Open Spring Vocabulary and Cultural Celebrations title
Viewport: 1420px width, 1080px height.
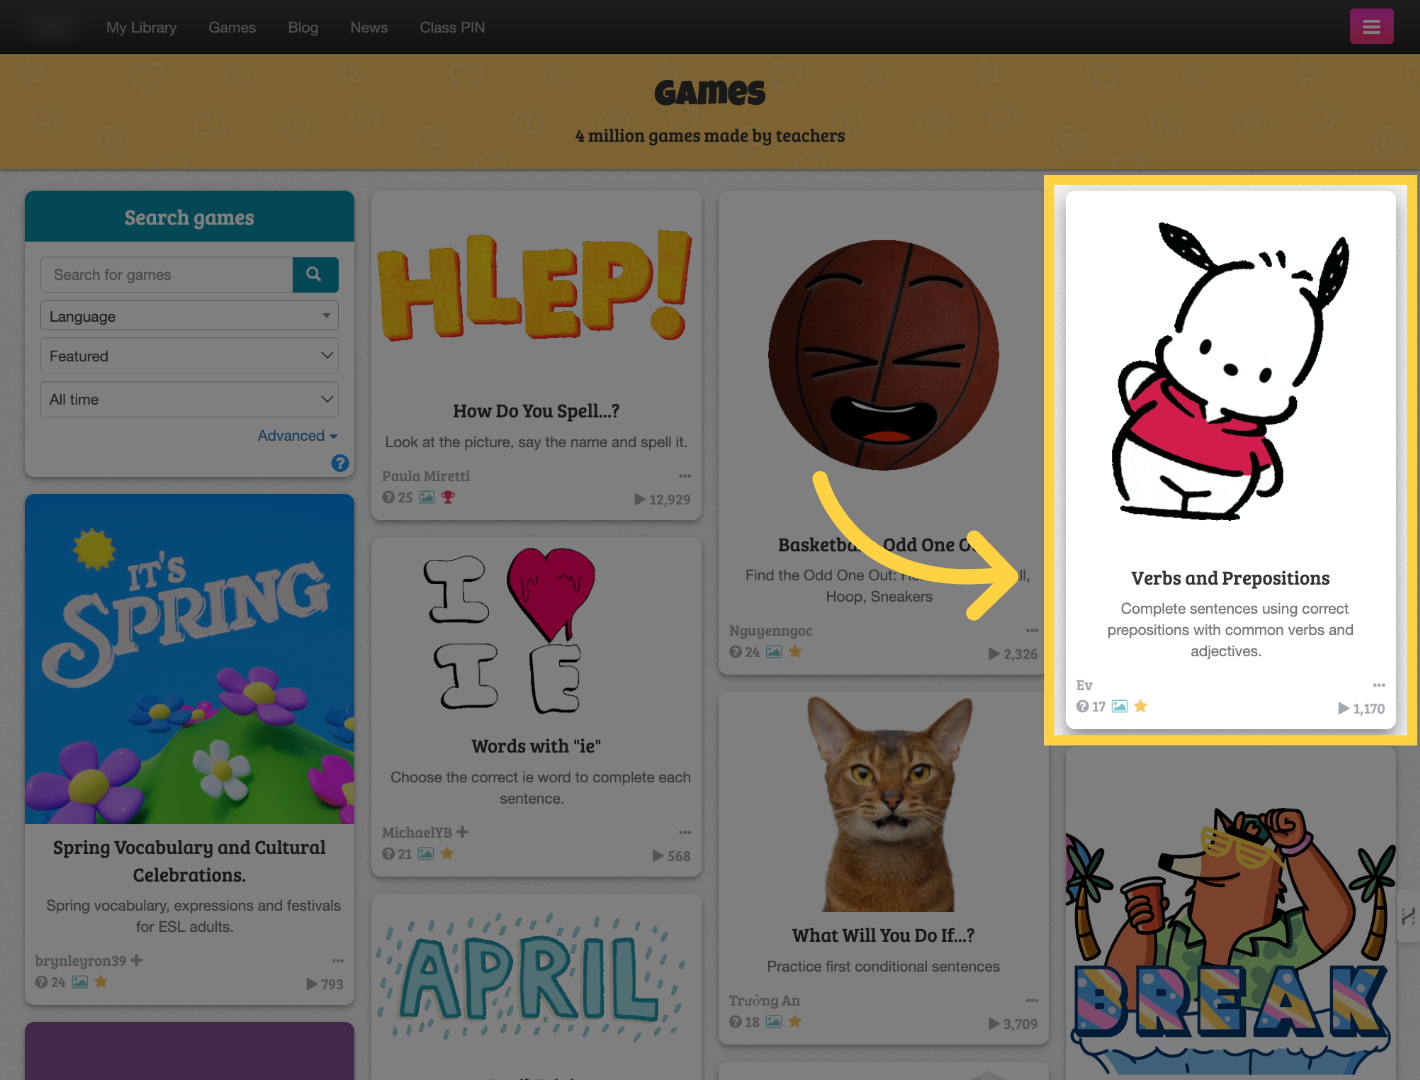pos(189,861)
